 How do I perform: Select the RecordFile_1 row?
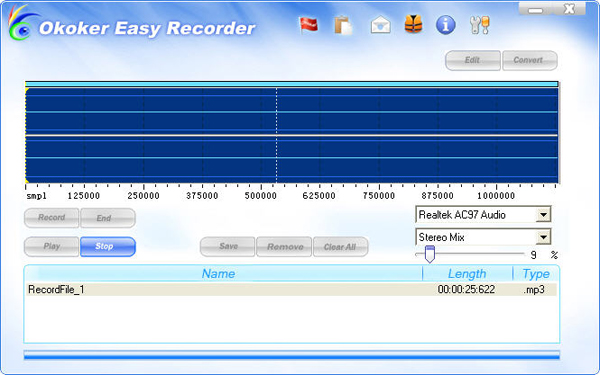point(291,289)
